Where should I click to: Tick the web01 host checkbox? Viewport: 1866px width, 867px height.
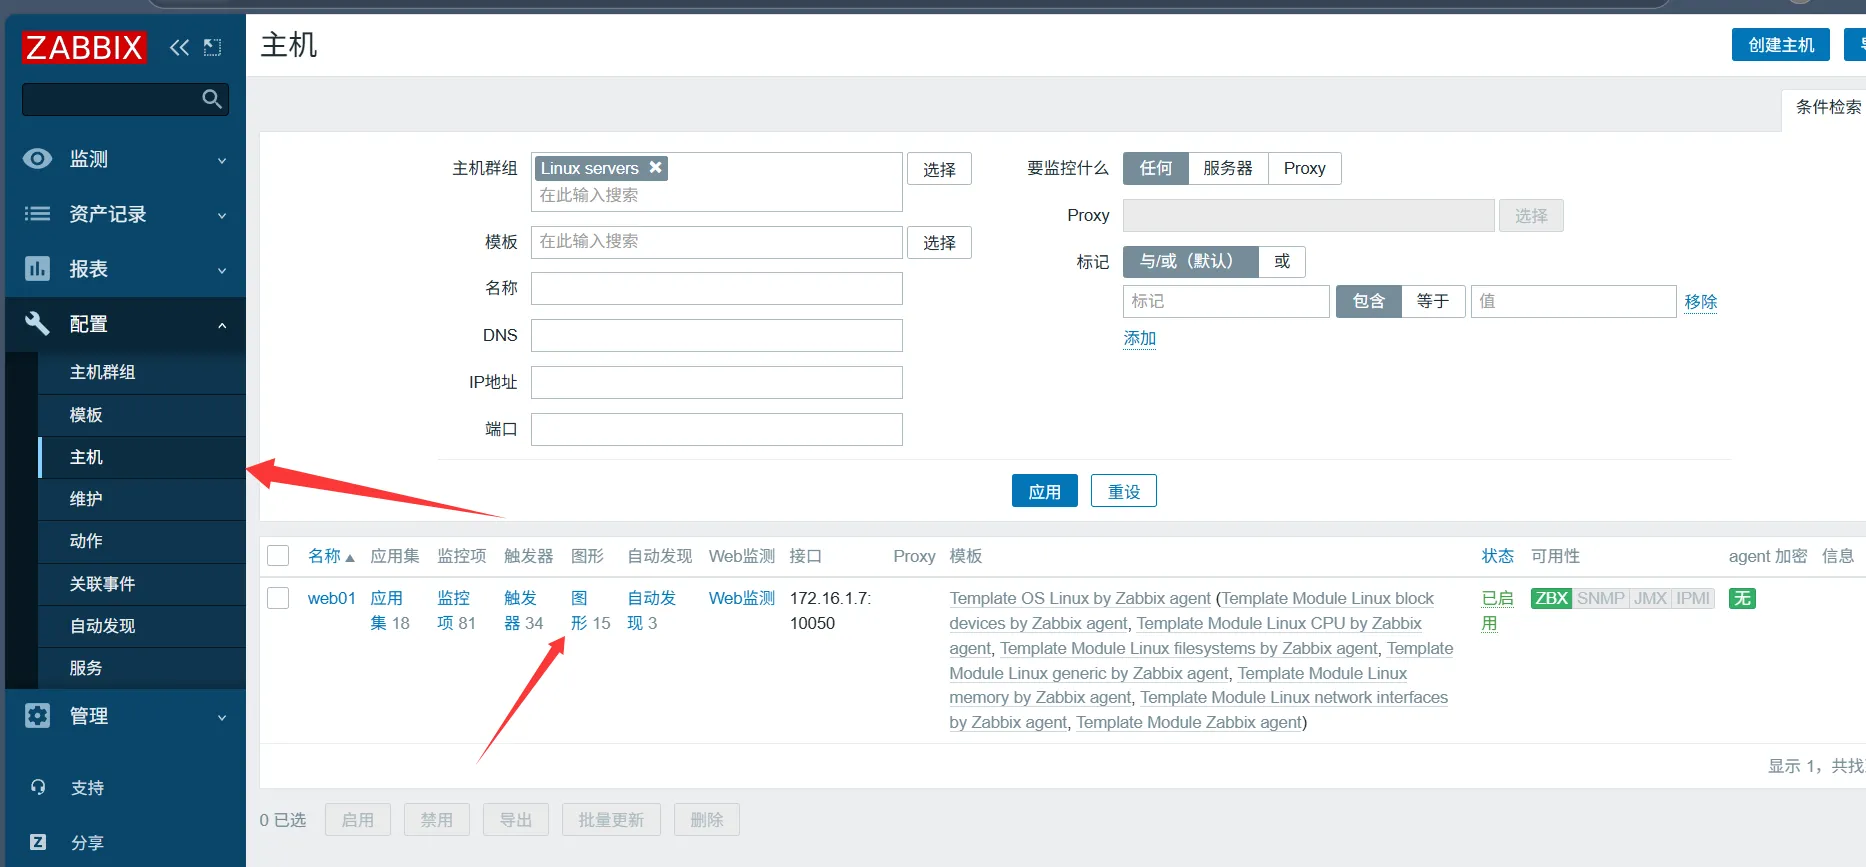[278, 598]
